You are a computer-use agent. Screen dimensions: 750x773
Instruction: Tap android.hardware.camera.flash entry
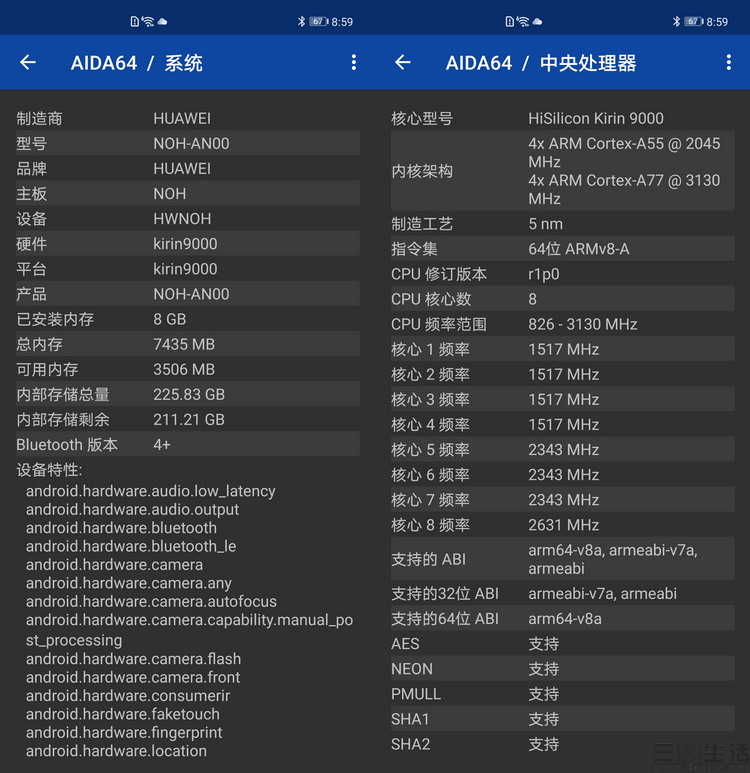133,659
